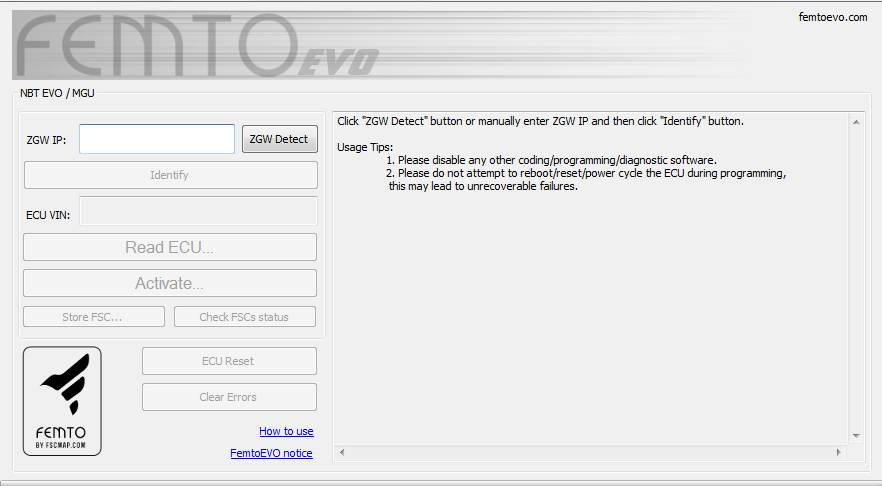882x486 pixels.
Task: Click inside the usage tips log area
Action: point(590,300)
